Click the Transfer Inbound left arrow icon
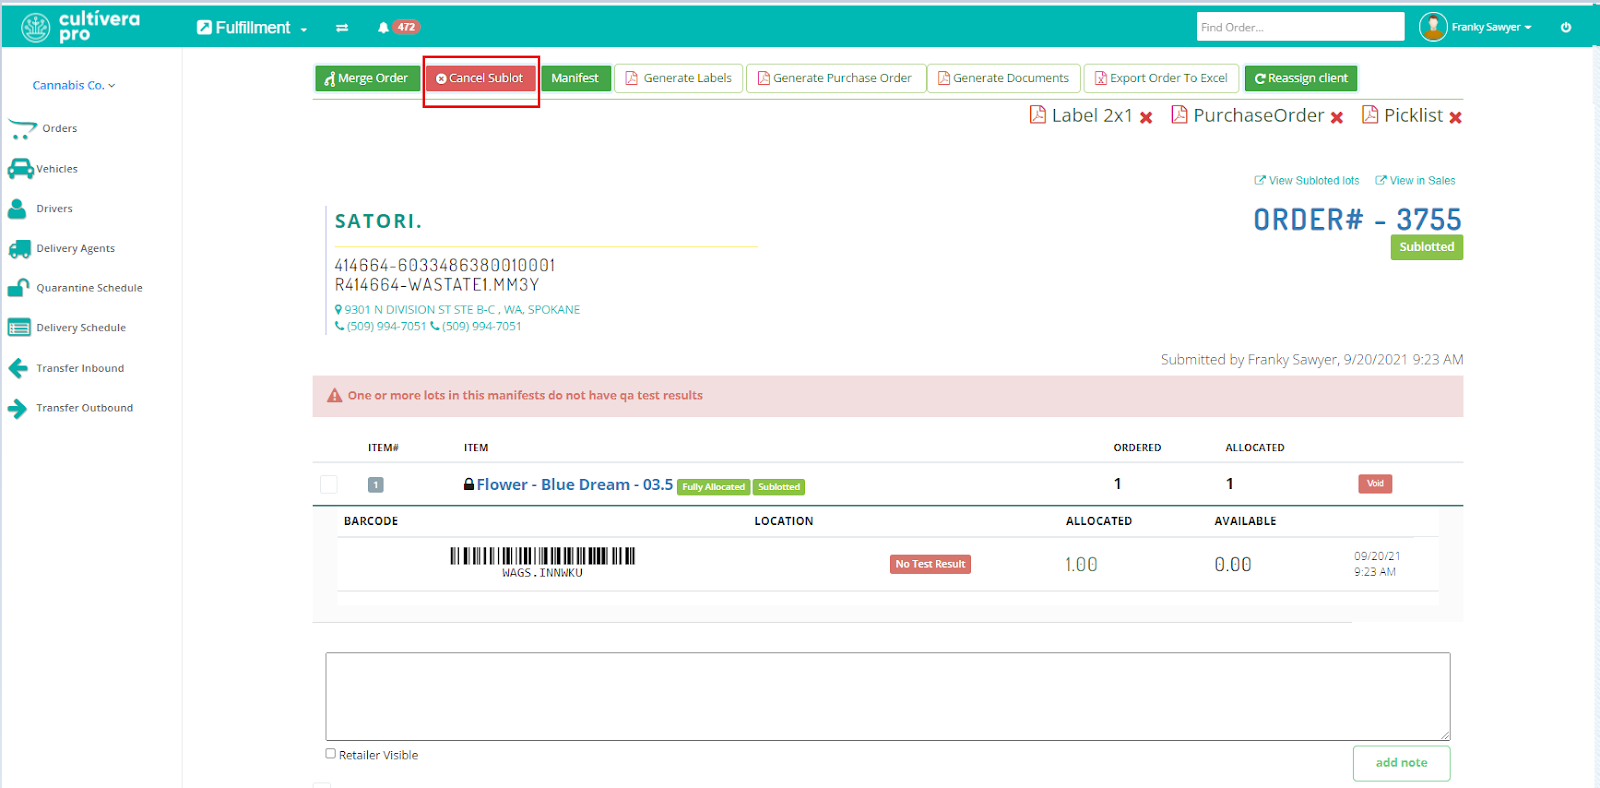Screen dimensions: 1600x788 coord(18,368)
